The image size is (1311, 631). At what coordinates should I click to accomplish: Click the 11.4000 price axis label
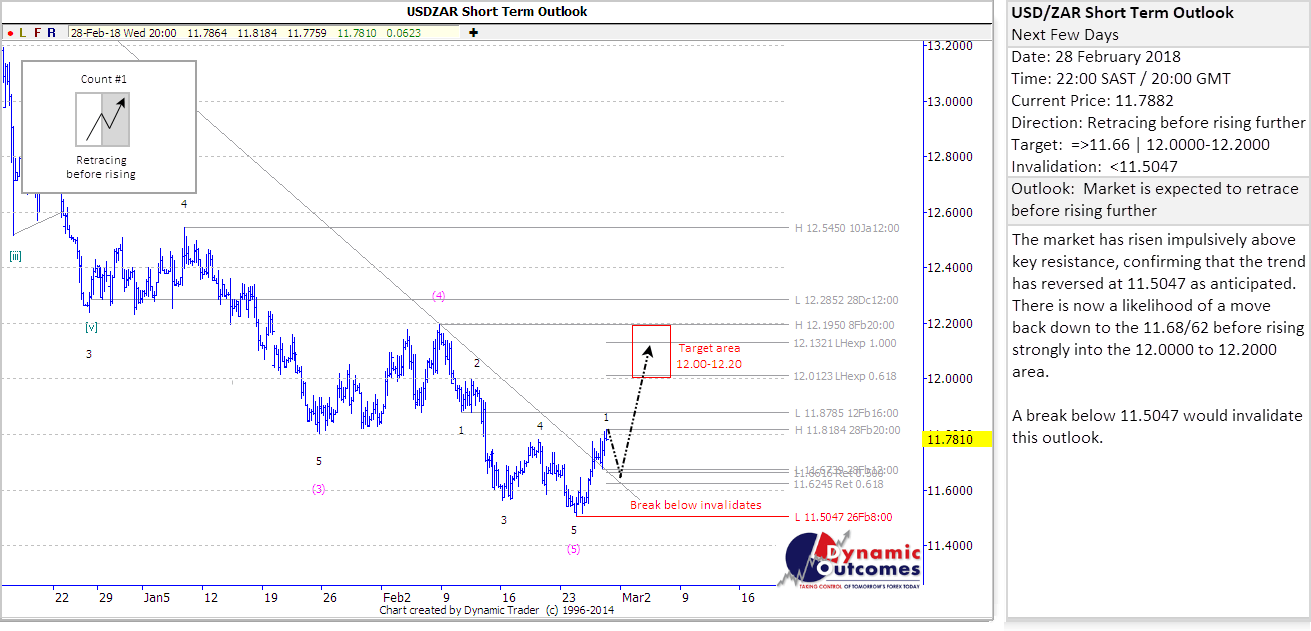tap(949, 546)
